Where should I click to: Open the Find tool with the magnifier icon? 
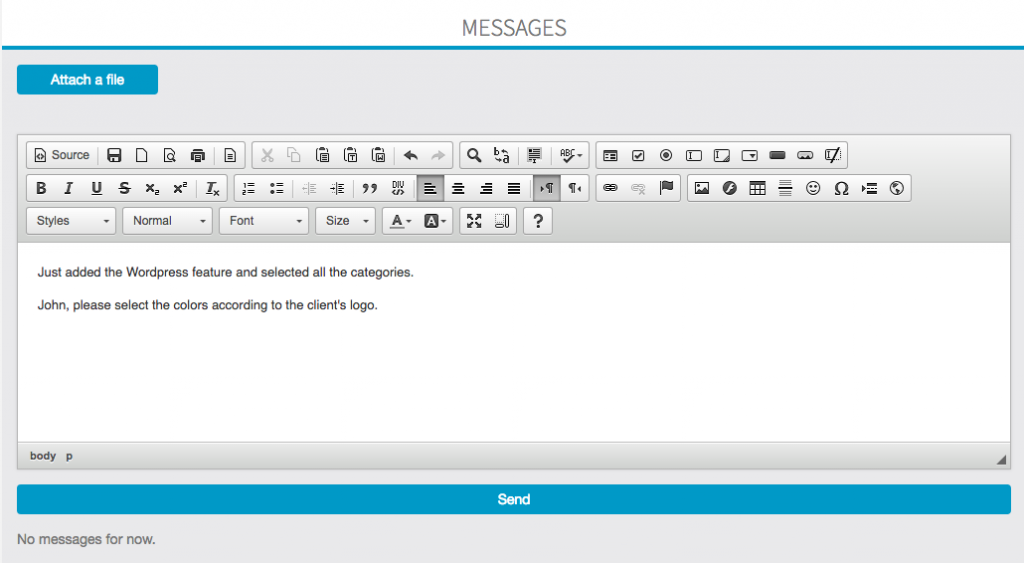474,155
